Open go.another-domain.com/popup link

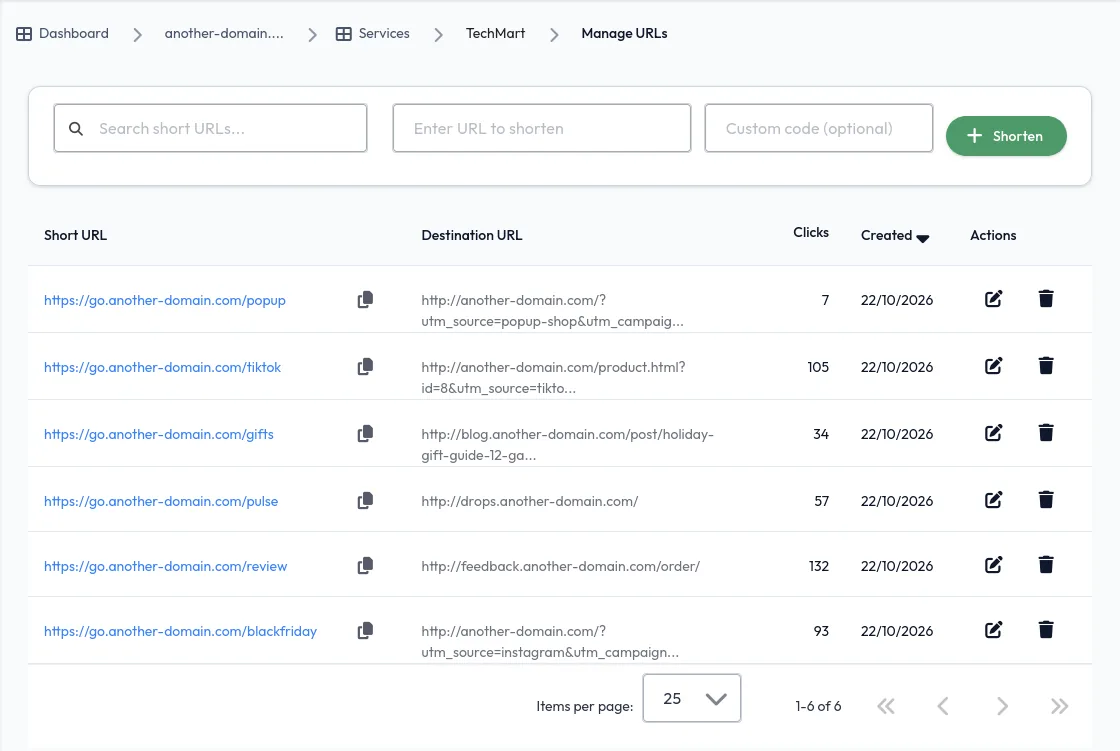(x=164, y=300)
